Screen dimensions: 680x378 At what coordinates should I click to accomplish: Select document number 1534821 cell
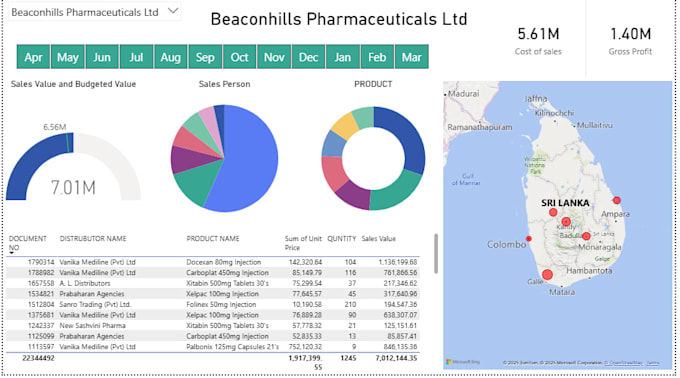click(x=41, y=294)
